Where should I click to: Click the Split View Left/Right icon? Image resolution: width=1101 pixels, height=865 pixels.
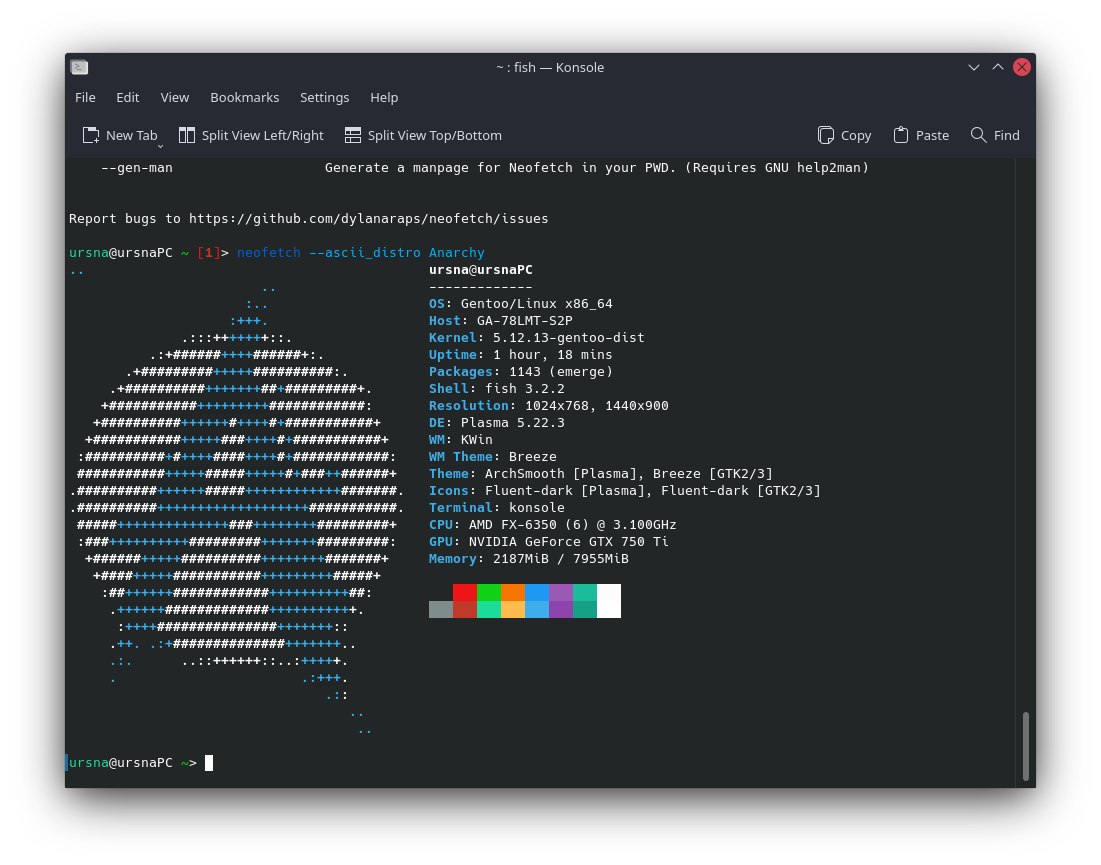coord(187,136)
